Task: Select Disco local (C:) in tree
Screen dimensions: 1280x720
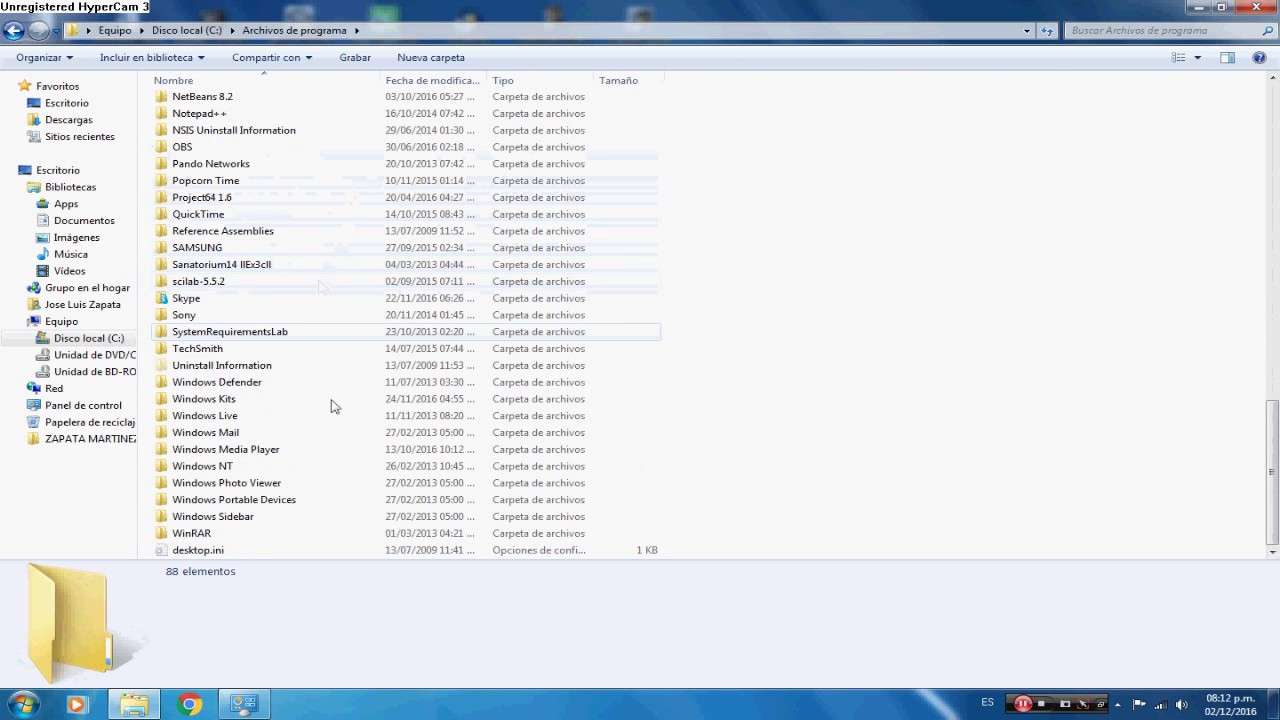Action: tap(89, 338)
